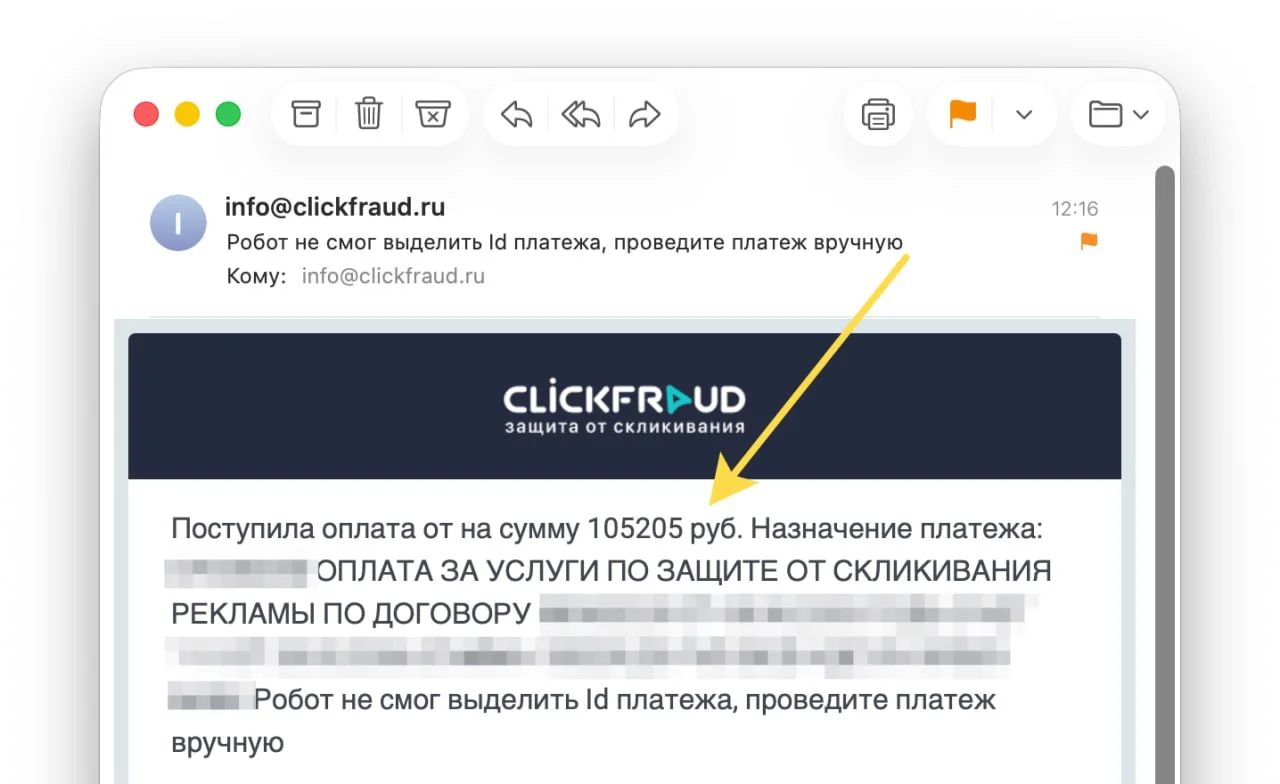Click sender name info@clickfraud.ru
This screenshot has height=784, width=1280.
click(335, 207)
